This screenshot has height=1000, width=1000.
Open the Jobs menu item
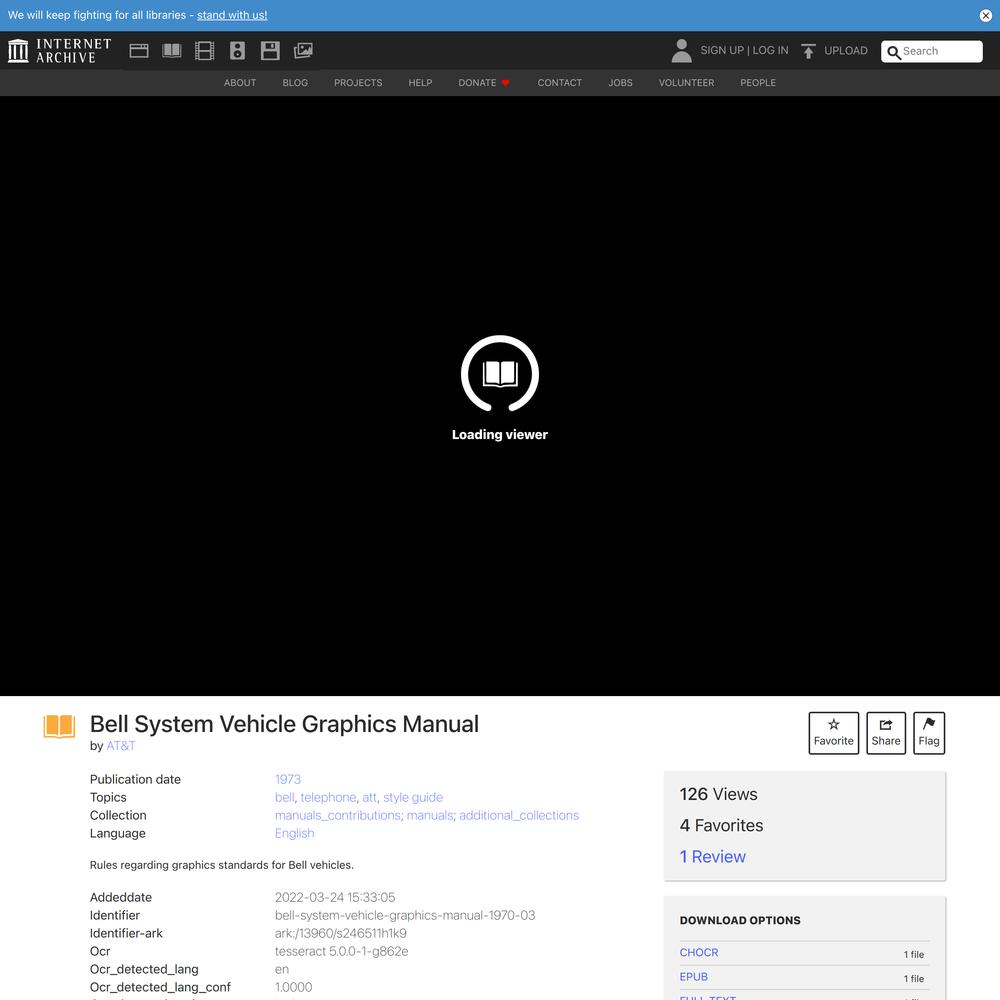(x=621, y=83)
